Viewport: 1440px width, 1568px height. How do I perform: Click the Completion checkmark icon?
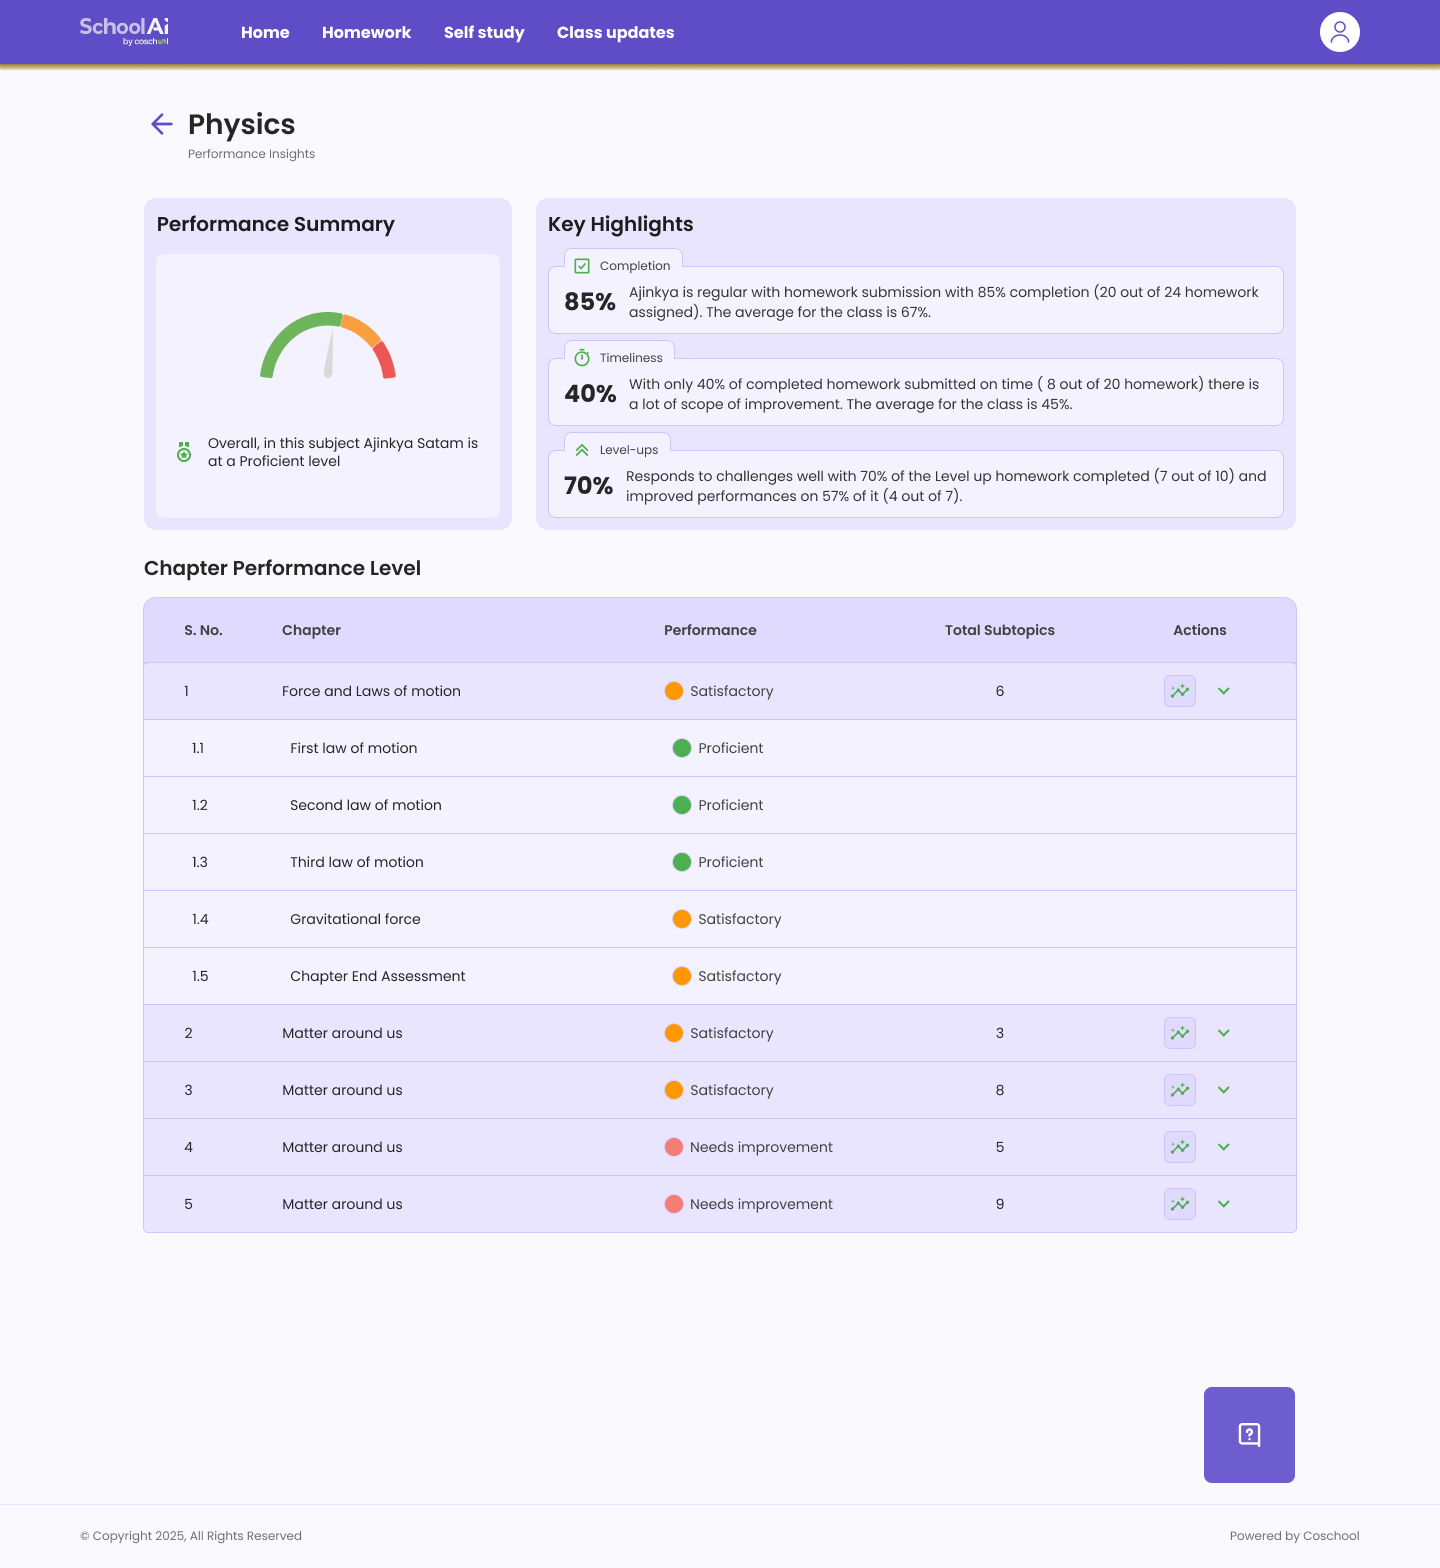coord(582,266)
